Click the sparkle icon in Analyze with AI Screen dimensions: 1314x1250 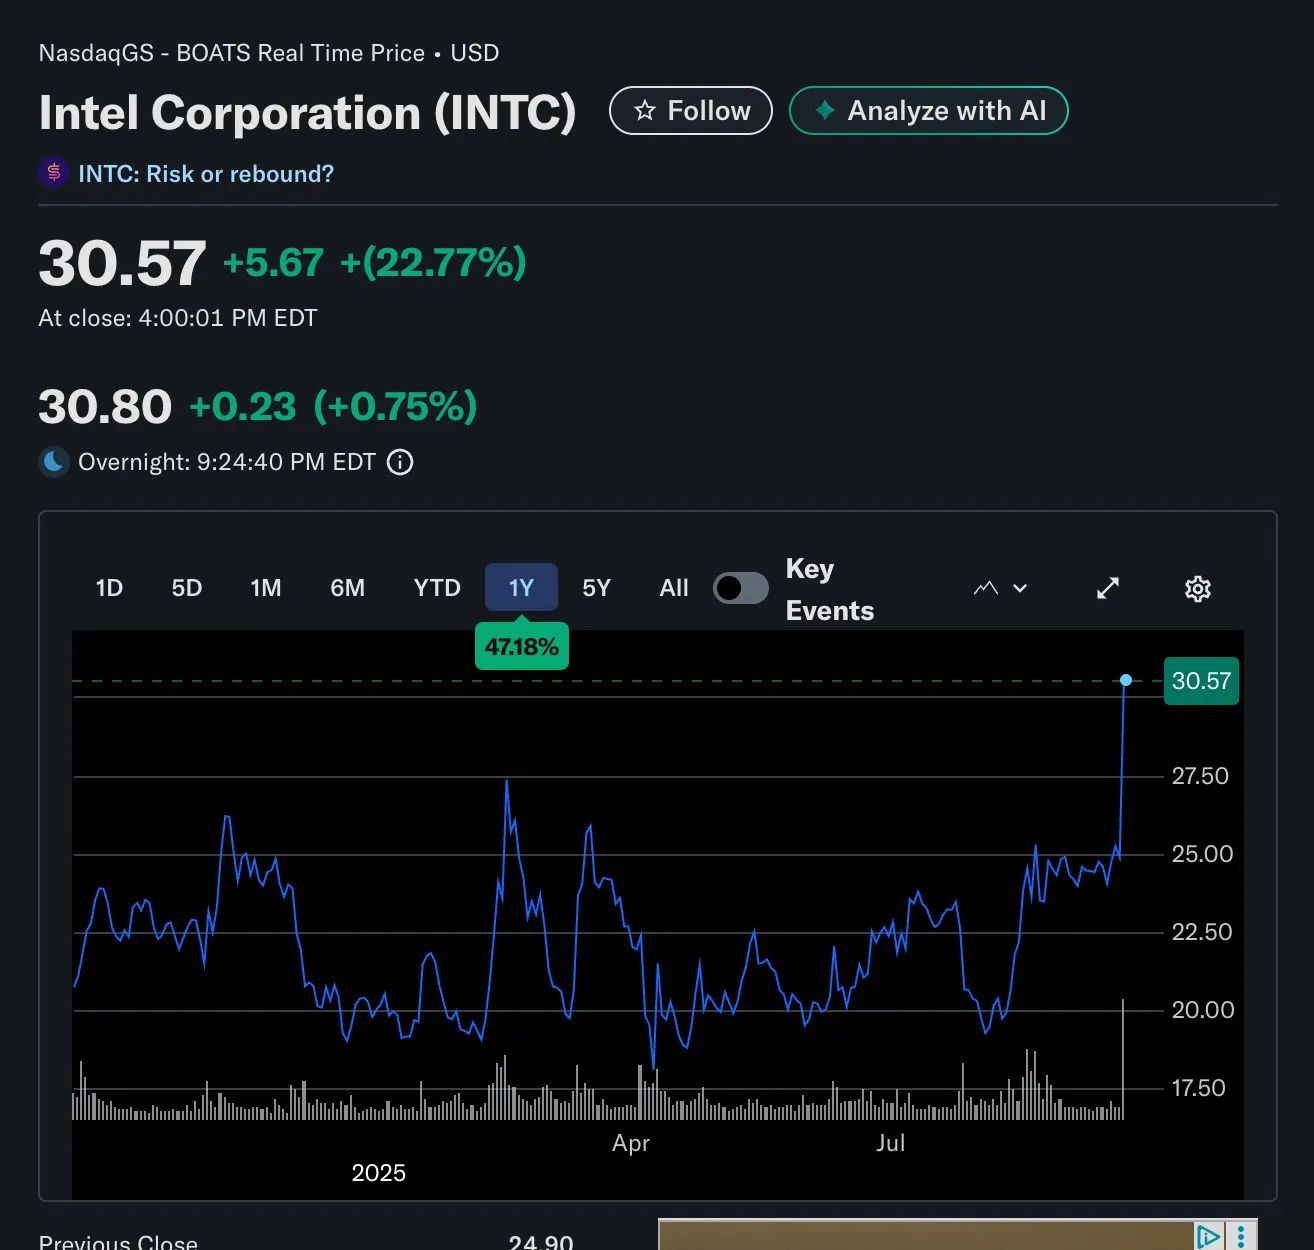click(825, 111)
